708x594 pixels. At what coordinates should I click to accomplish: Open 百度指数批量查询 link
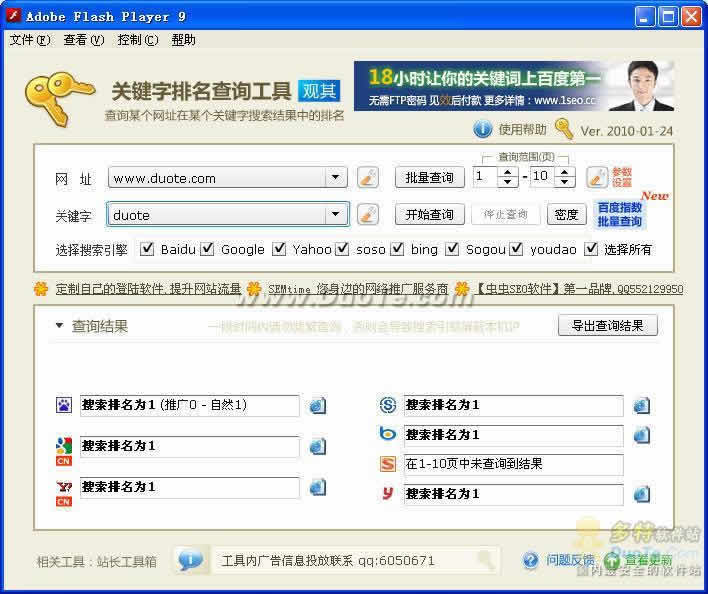tap(620, 214)
